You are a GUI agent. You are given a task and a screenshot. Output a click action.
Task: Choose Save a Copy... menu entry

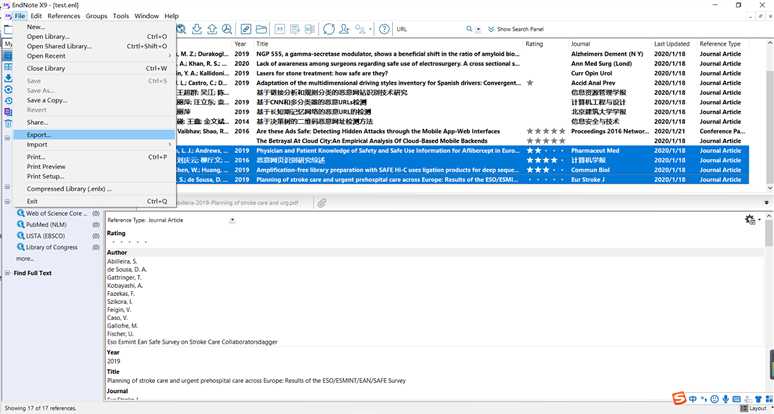[94, 100]
